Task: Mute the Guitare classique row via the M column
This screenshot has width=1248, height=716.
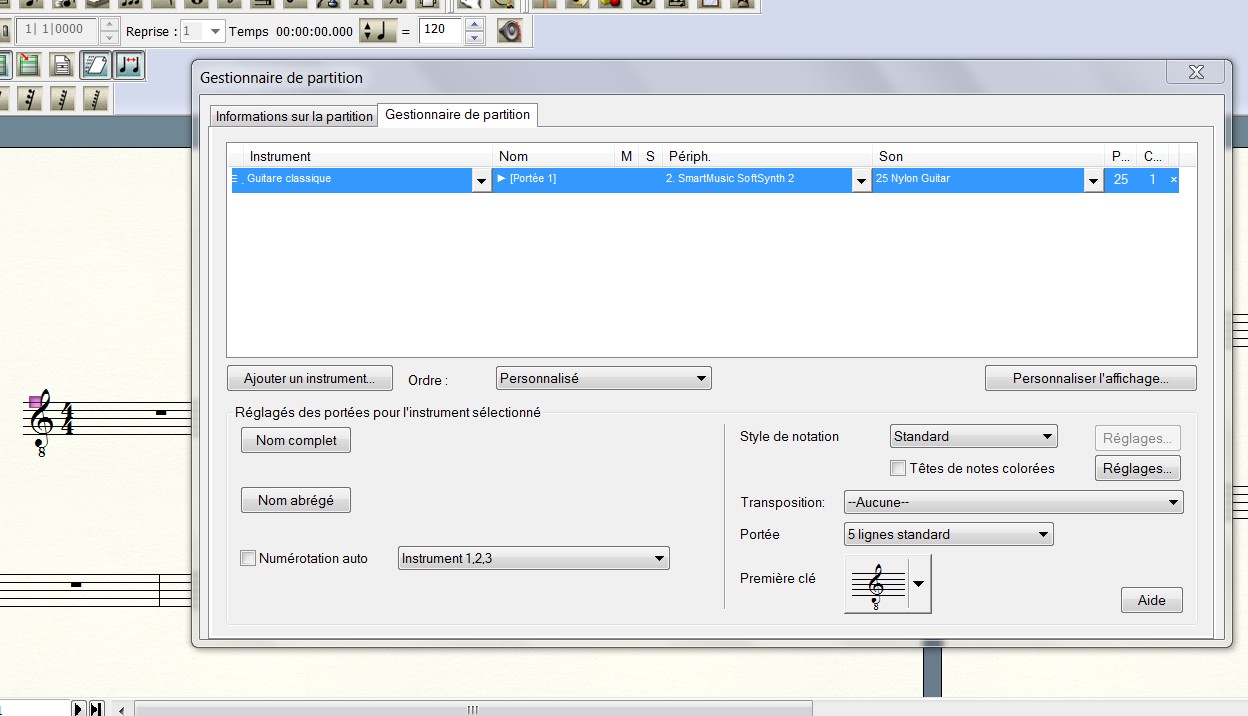Action: tap(626, 180)
